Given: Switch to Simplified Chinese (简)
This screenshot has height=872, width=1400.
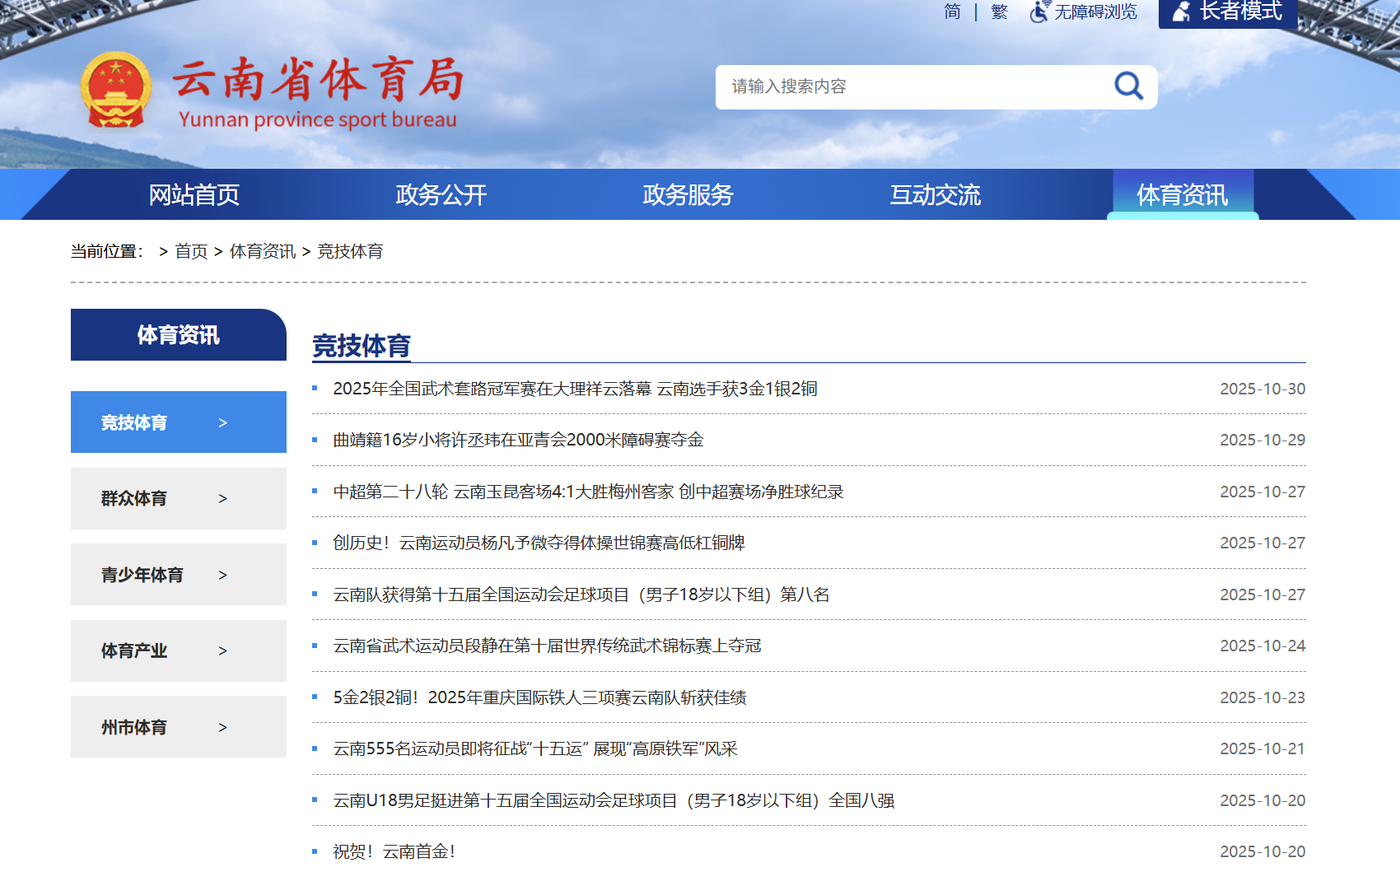Looking at the screenshot, I should [x=952, y=12].
